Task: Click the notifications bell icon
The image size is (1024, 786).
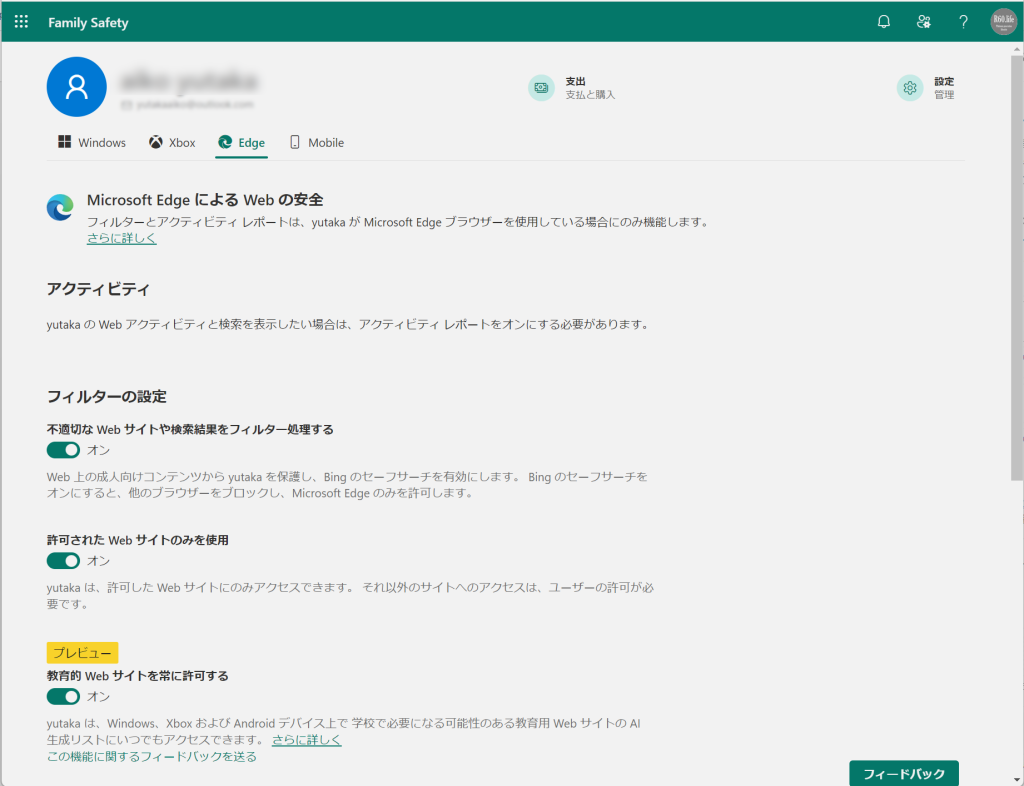Action: [x=883, y=22]
